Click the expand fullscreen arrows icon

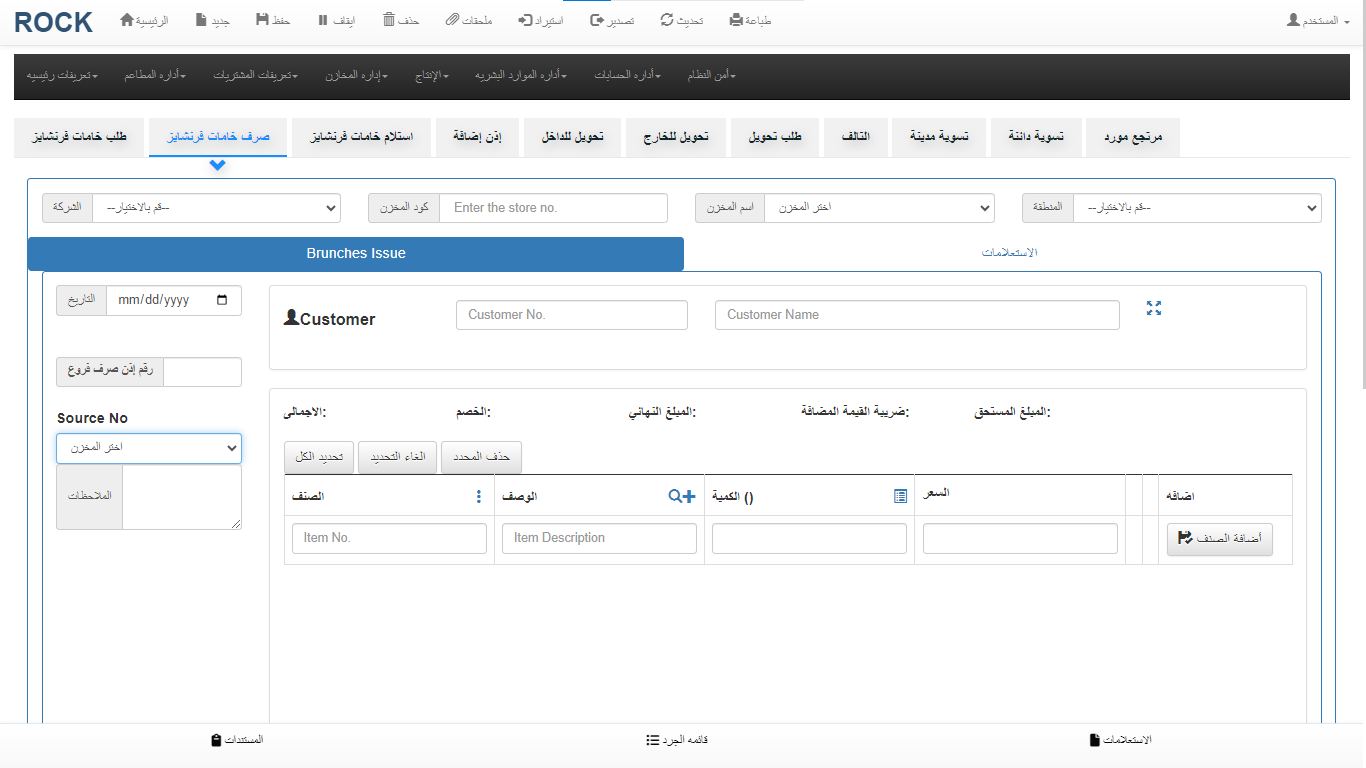pos(1154,309)
